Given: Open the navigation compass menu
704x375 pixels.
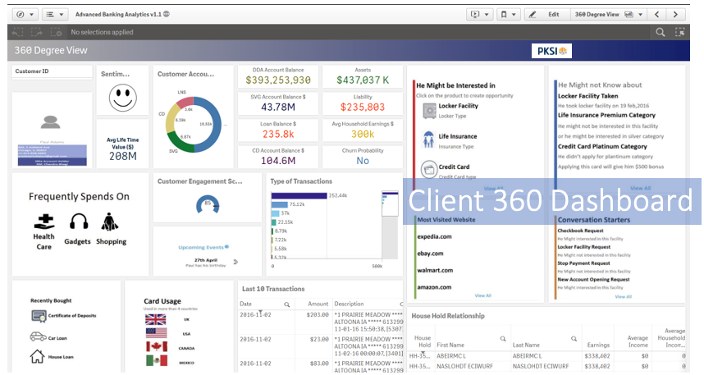Looking at the screenshot, I should (25, 14).
